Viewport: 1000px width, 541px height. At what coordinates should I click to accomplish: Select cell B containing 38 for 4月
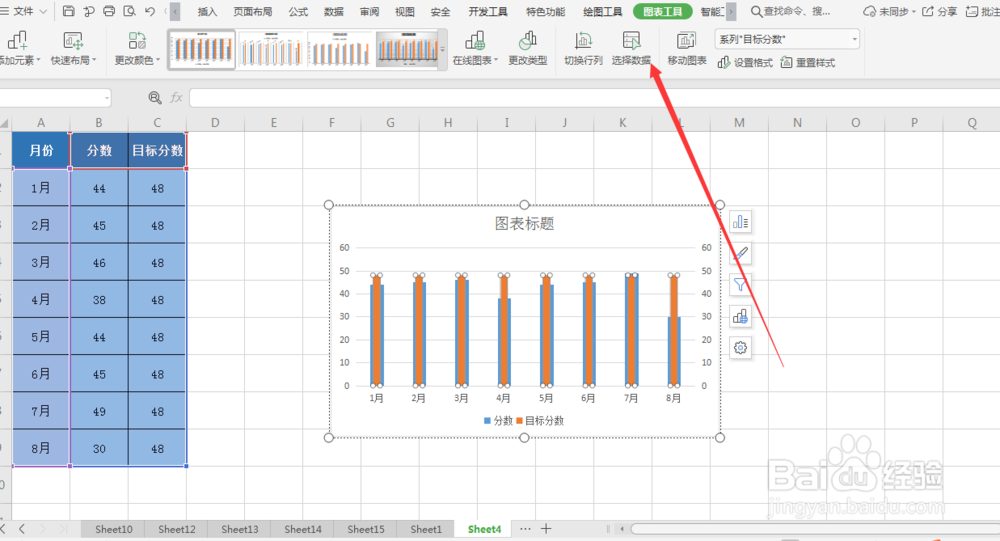[x=99, y=299]
